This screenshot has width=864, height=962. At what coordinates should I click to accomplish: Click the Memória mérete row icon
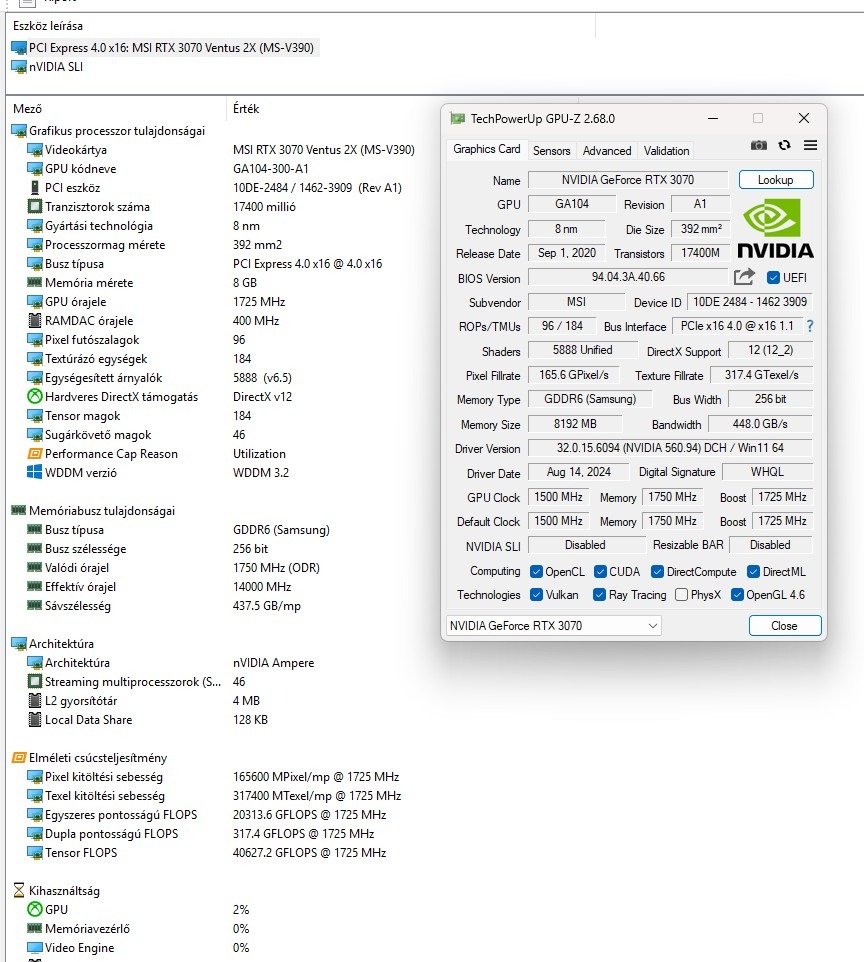(x=35, y=283)
